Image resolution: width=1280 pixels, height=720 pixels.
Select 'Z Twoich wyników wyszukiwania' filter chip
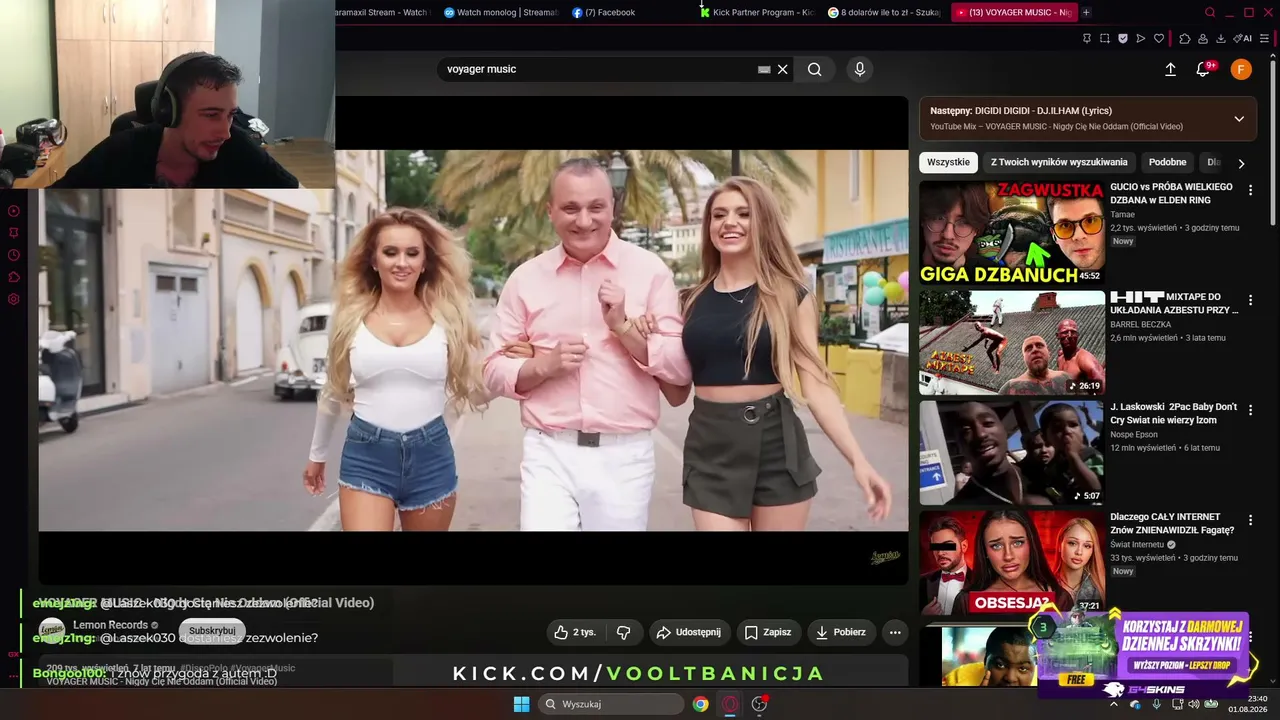click(1059, 162)
